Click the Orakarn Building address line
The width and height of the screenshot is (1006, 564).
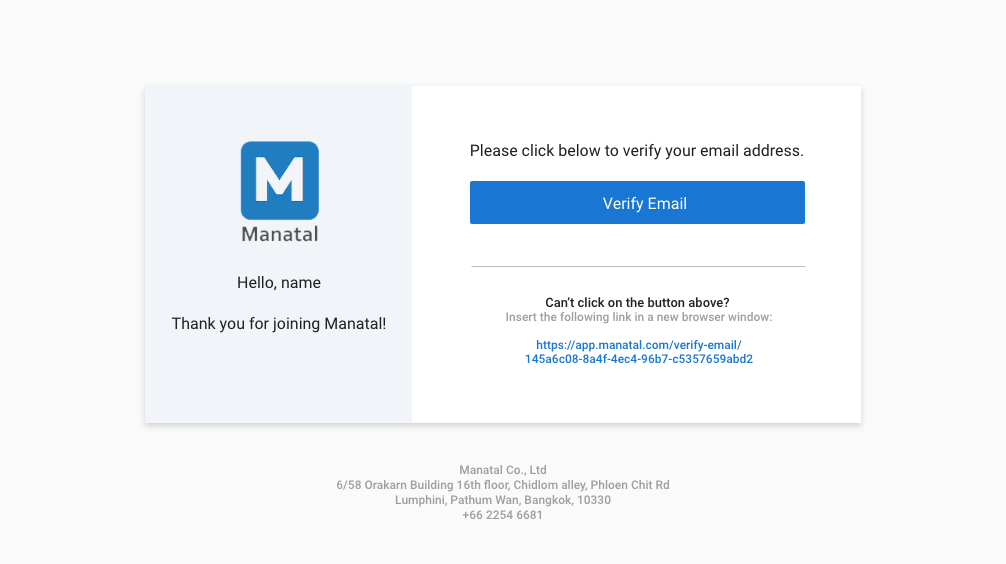pyautogui.click(x=503, y=485)
